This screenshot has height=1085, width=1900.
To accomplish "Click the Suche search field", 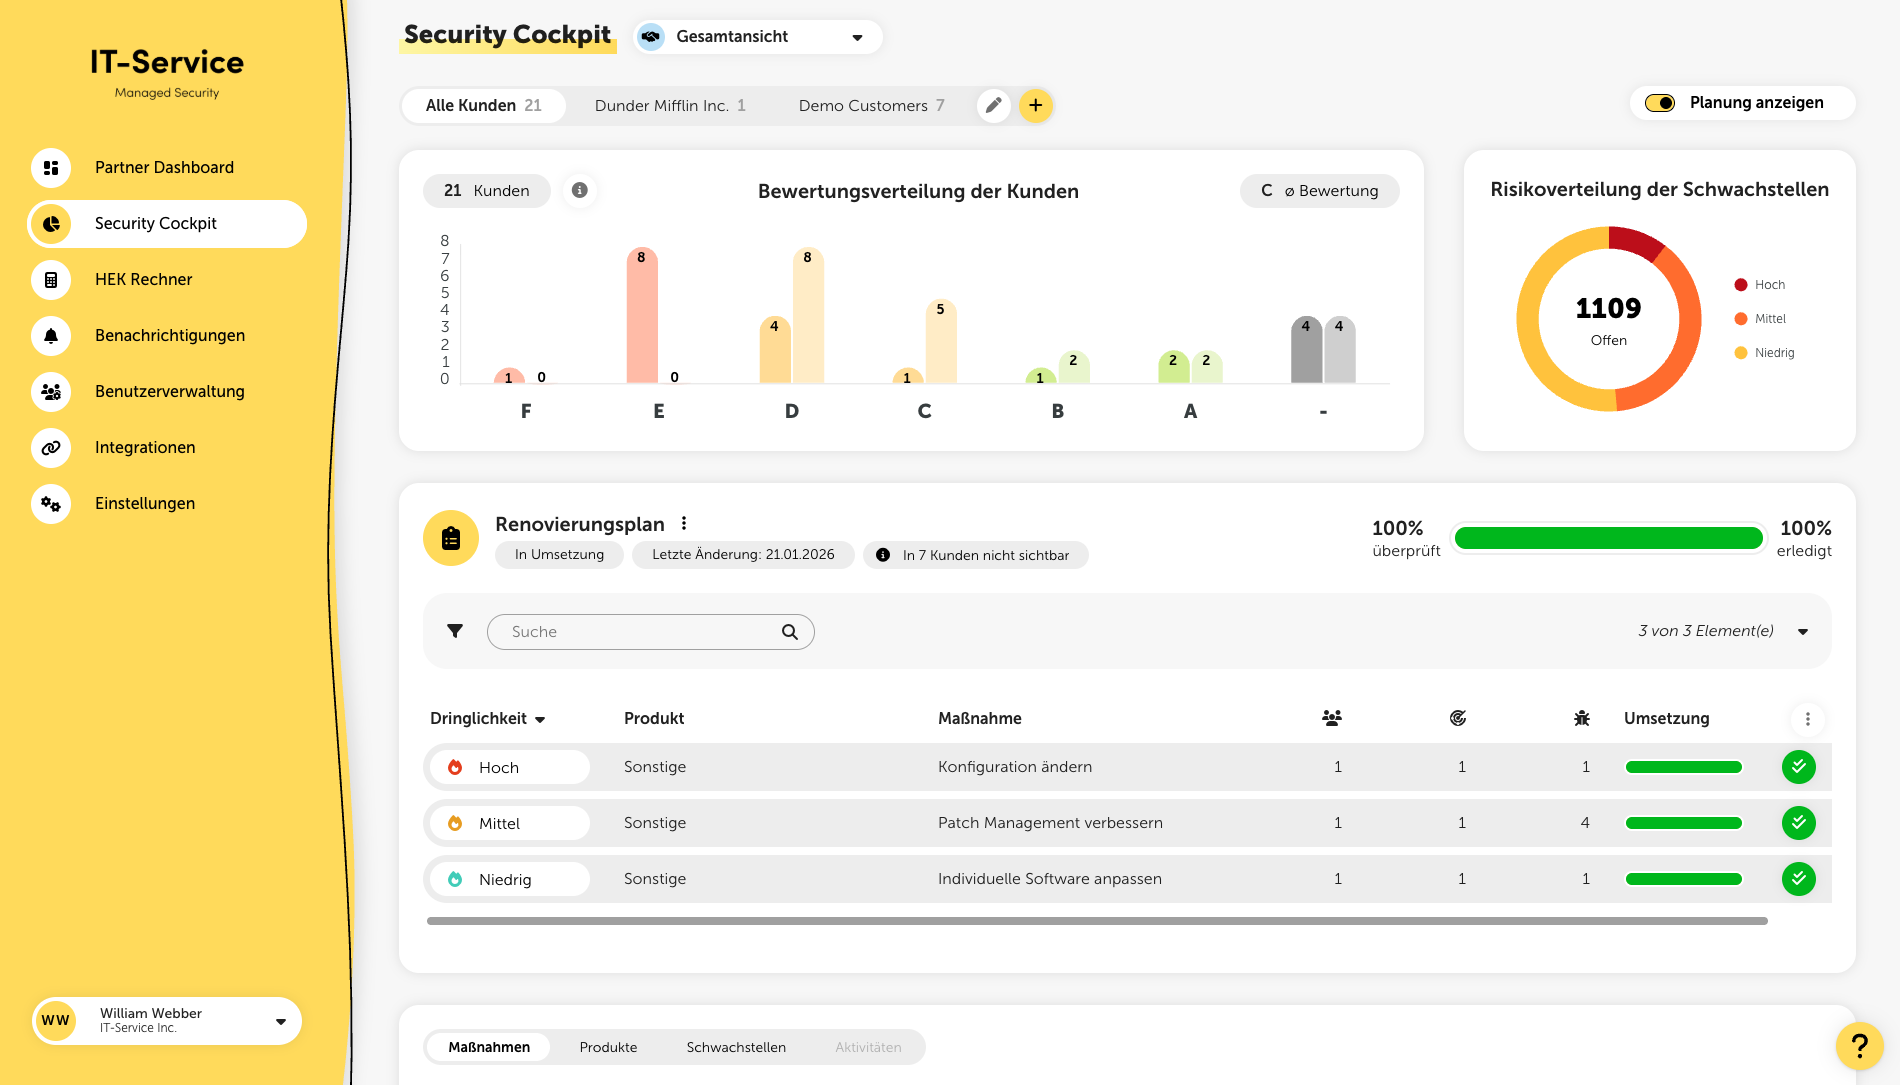I will [x=640, y=632].
